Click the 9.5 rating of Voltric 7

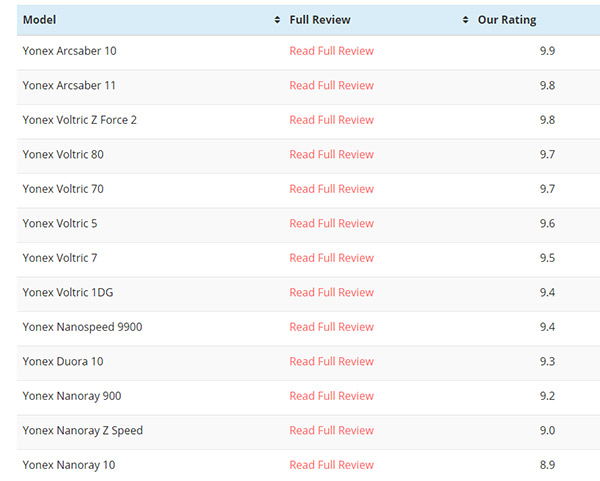click(547, 258)
